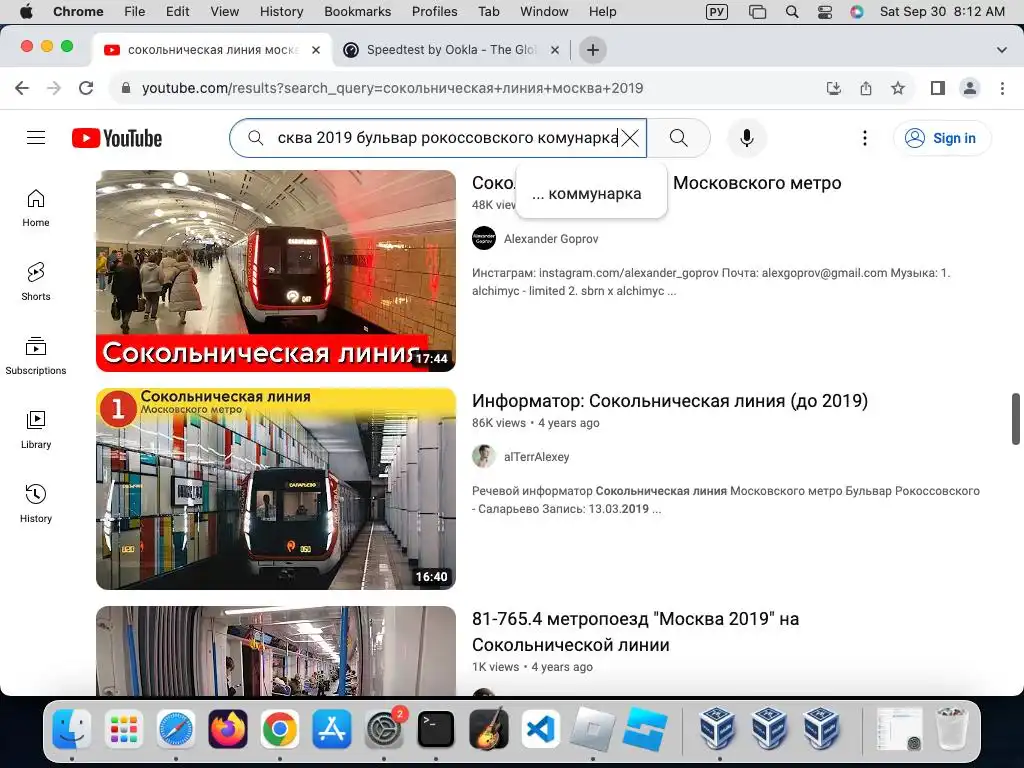Click the URL address bar
The image size is (1024, 768).
pos(392,88)
